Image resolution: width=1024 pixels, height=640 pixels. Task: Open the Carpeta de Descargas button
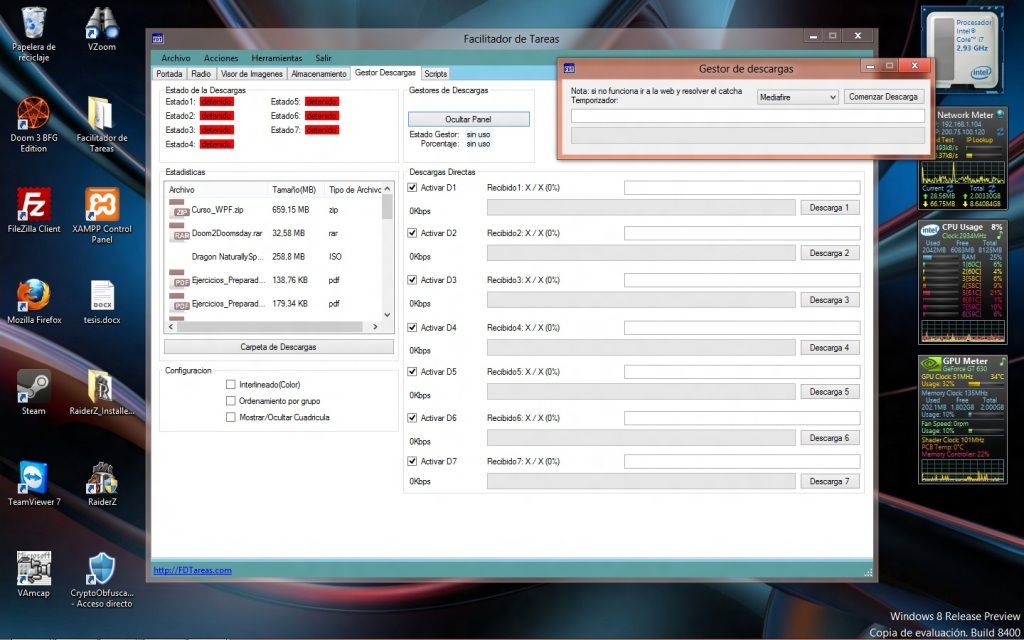coord(278,347)
